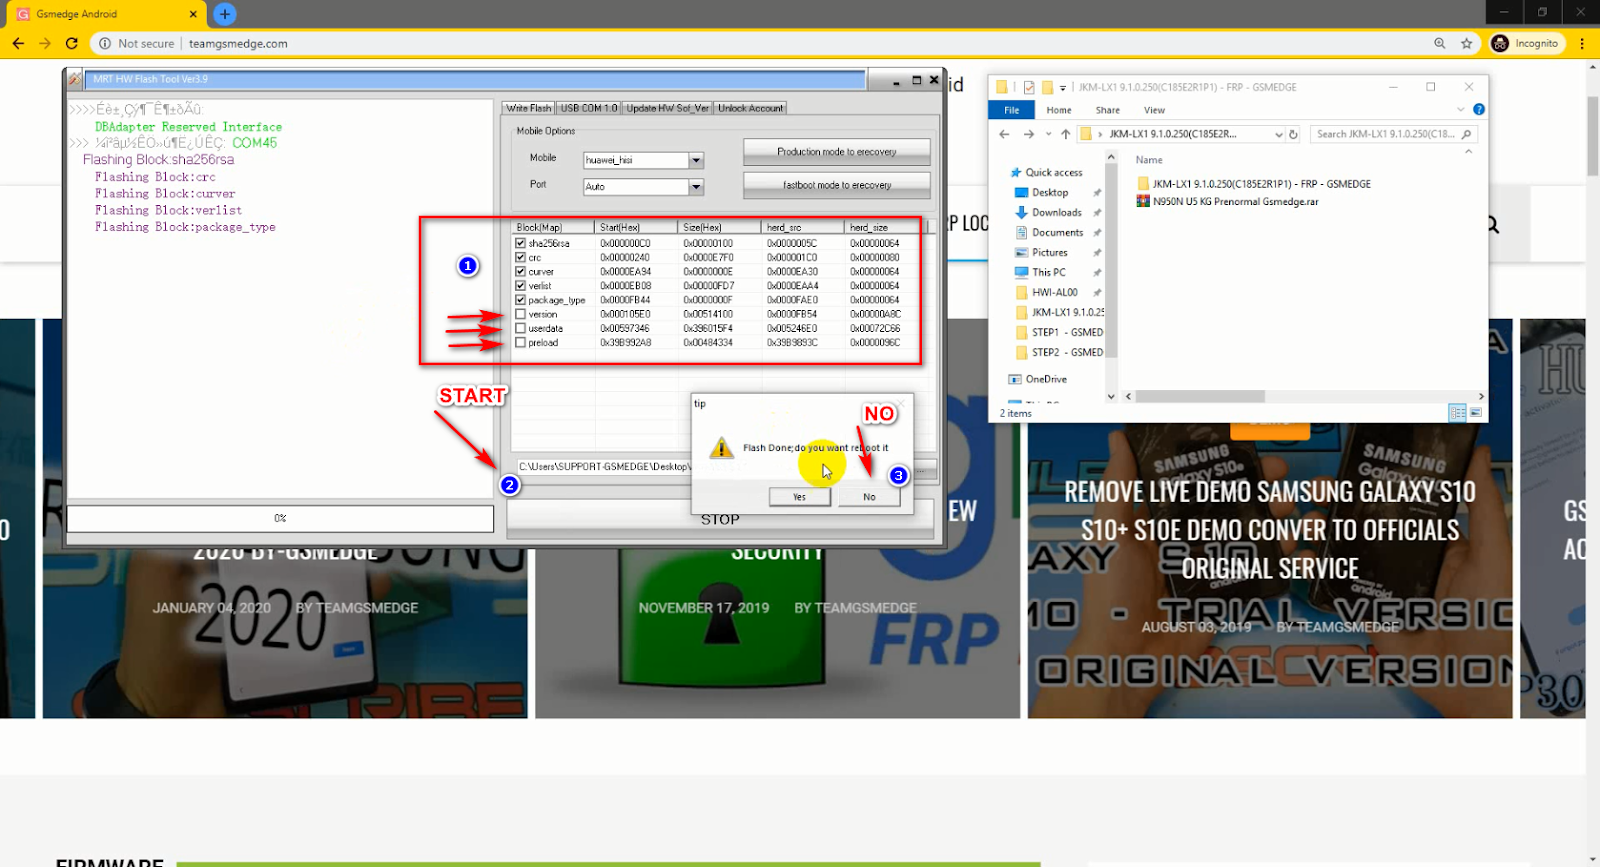The height and width of the screenshot is (867, 1600).
Task: Open Pictures in Explorer sidebar
Action: [x=1049, y=252]
